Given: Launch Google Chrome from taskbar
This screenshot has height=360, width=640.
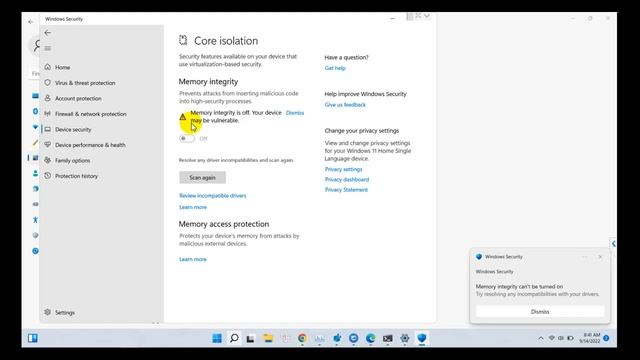Looking at the screenshot, I should pos(302,338).
